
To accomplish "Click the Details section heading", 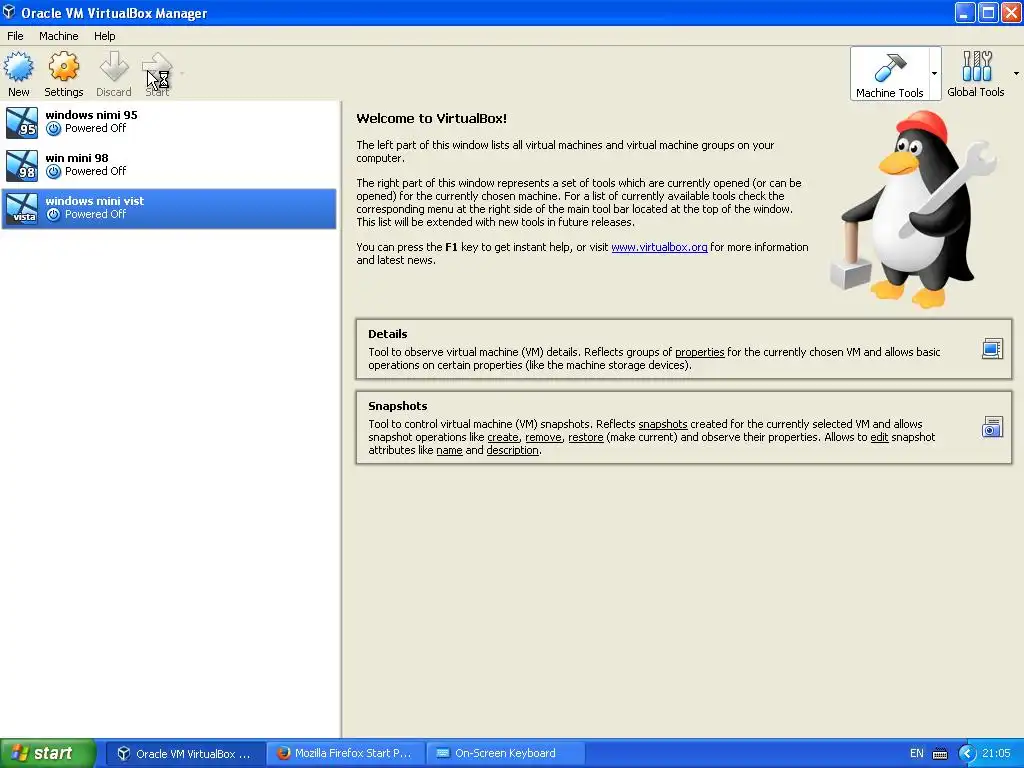I will tap(387, 334).
